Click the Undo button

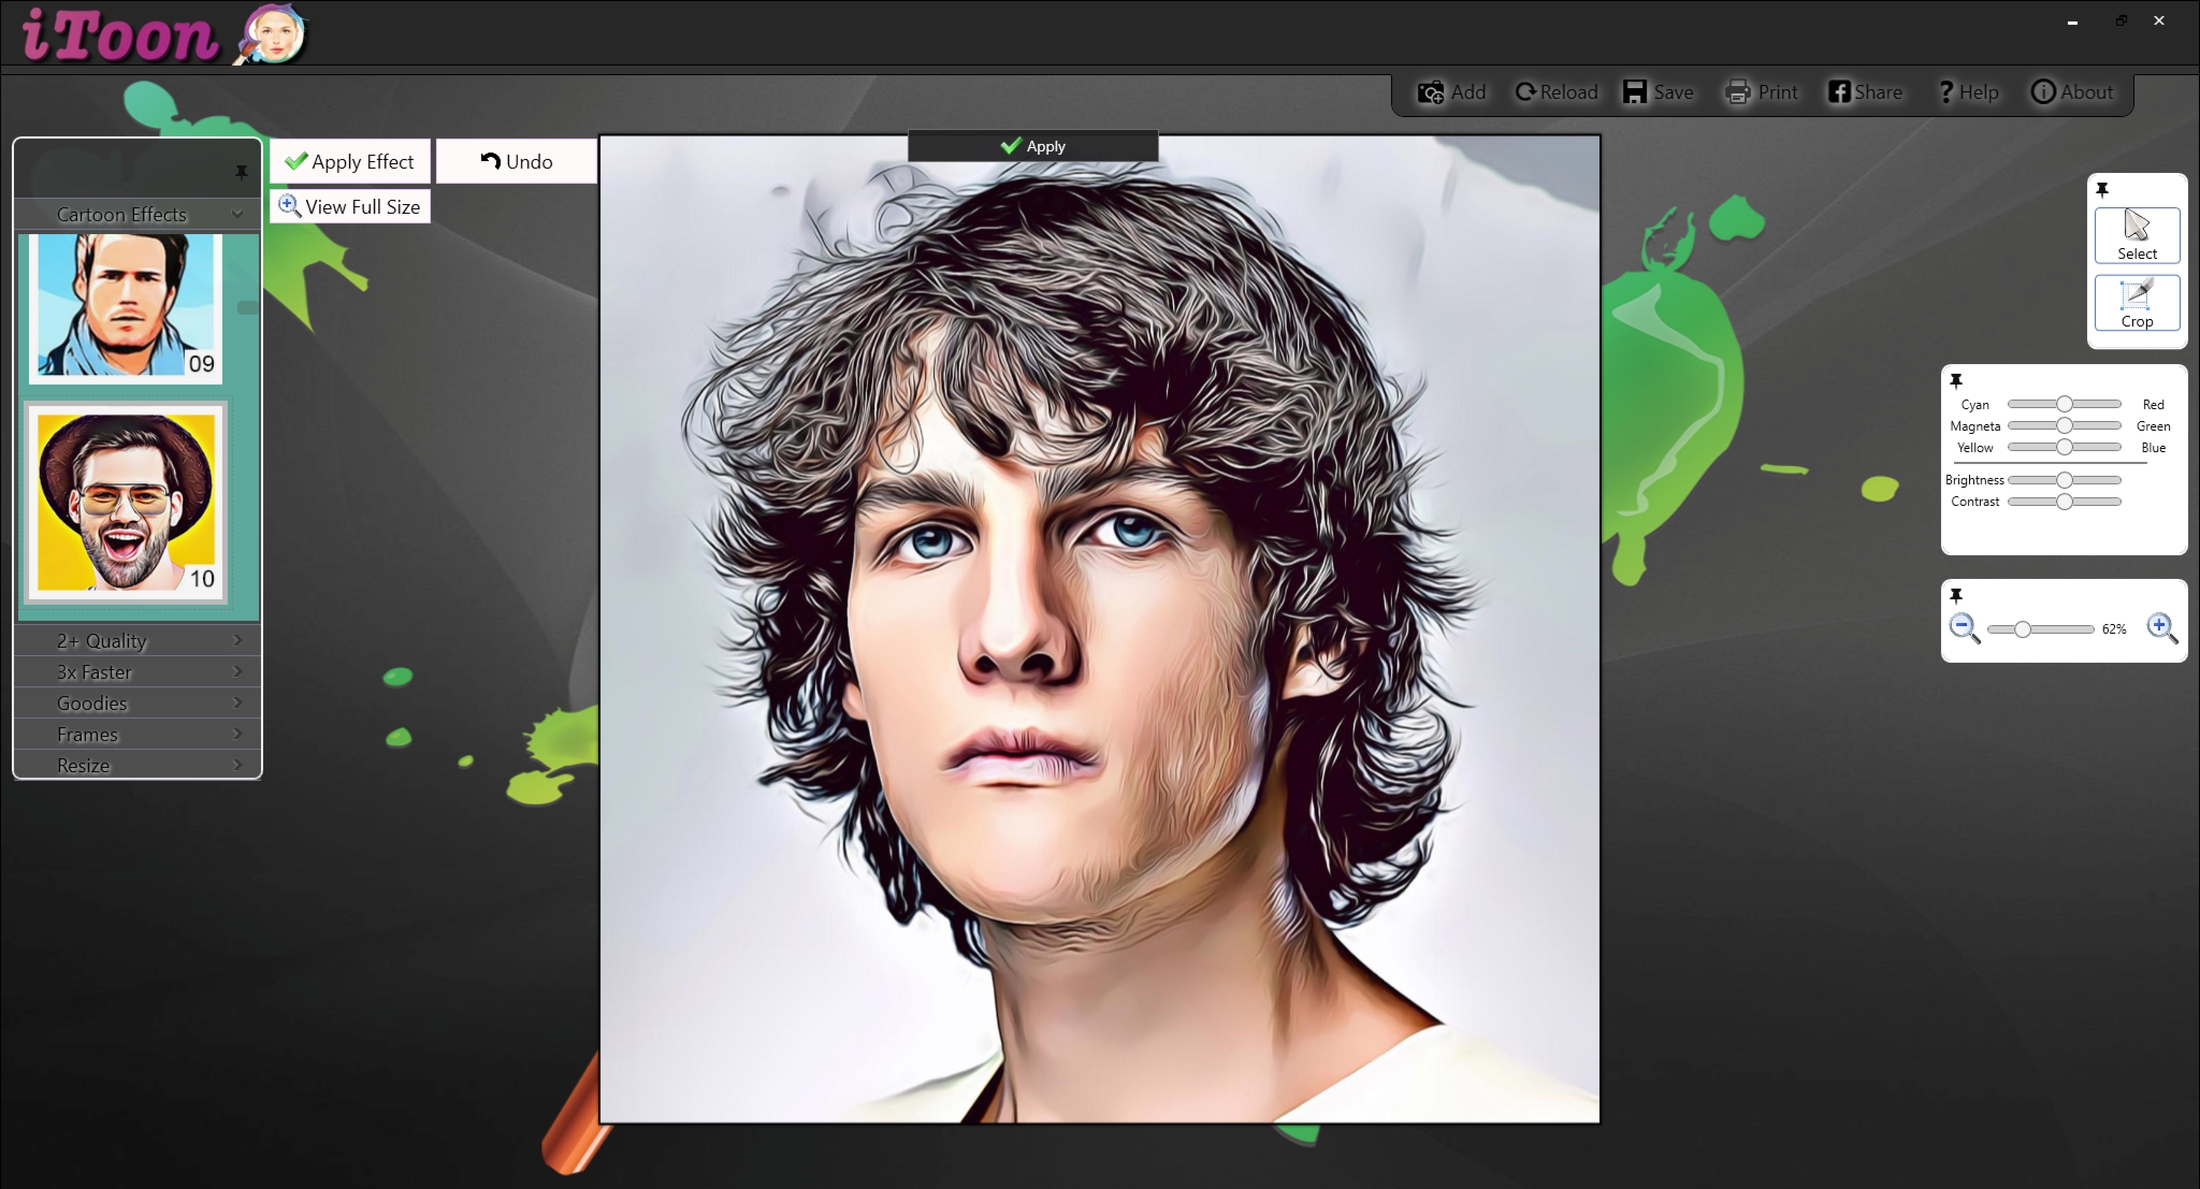click(x=514, y=161)
